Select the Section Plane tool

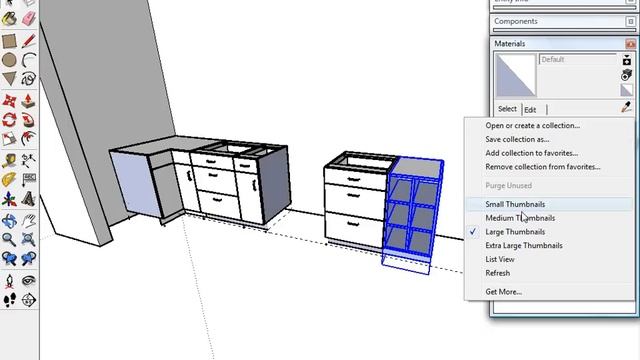(28, 300)
